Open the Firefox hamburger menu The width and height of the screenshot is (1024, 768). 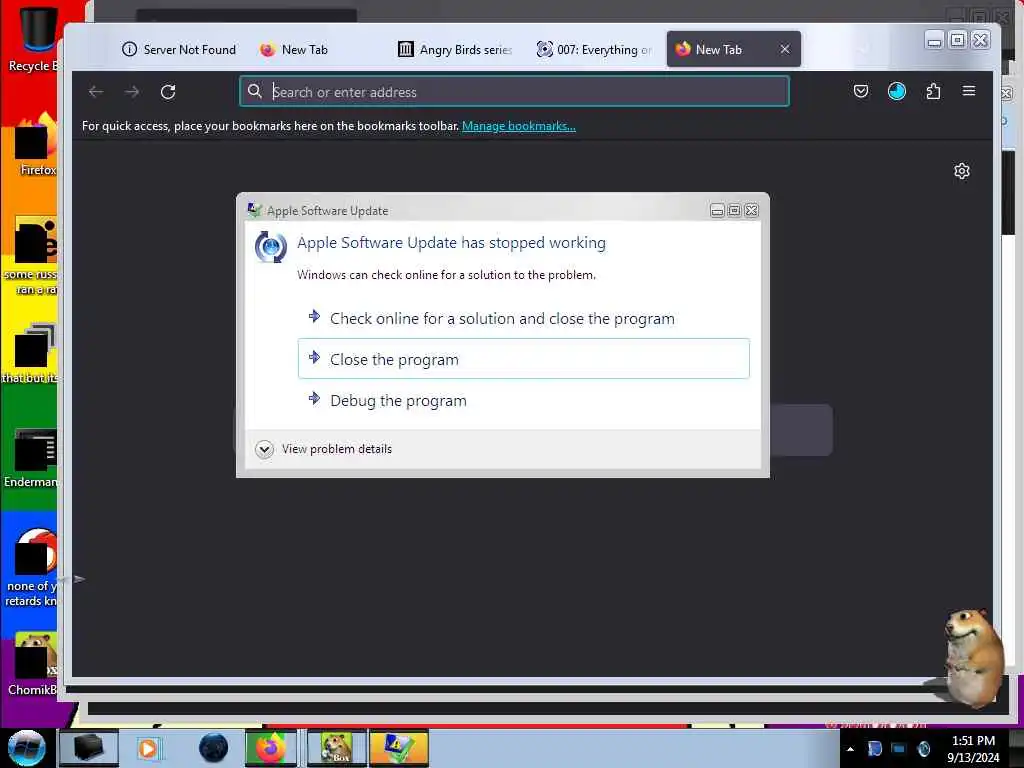pos(968,91)
